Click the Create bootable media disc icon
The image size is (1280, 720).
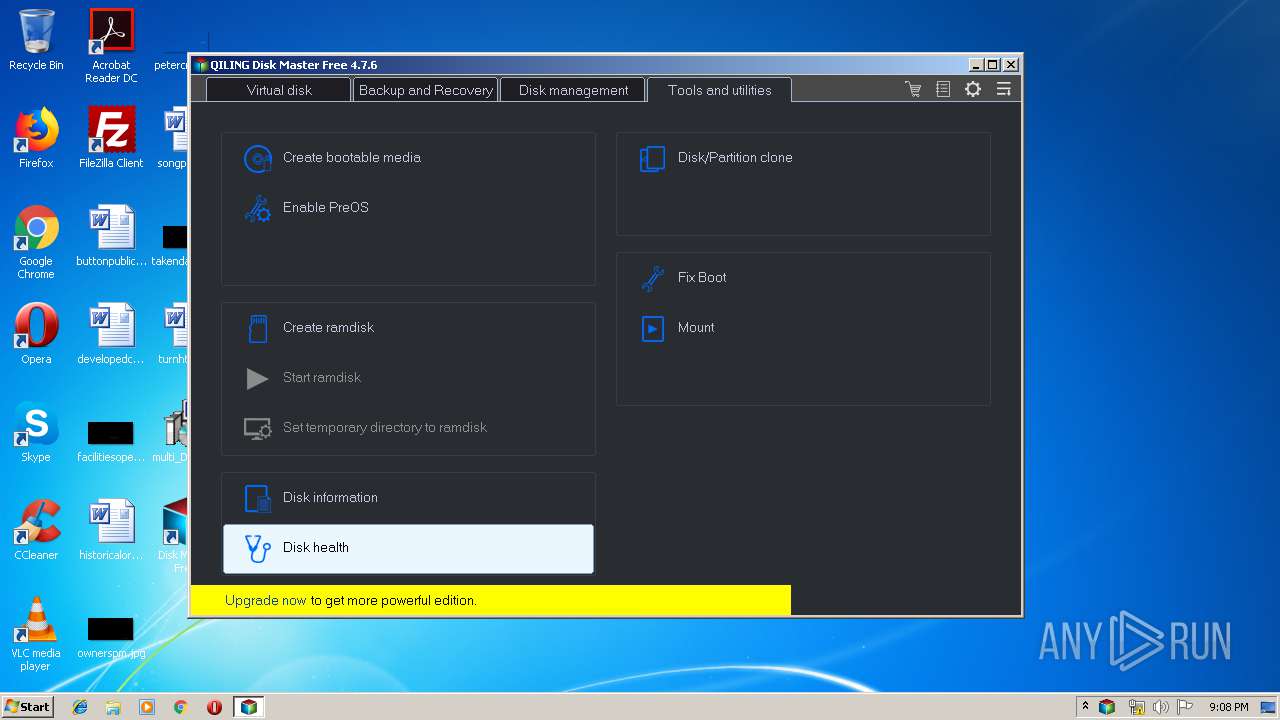click(258, 158)
